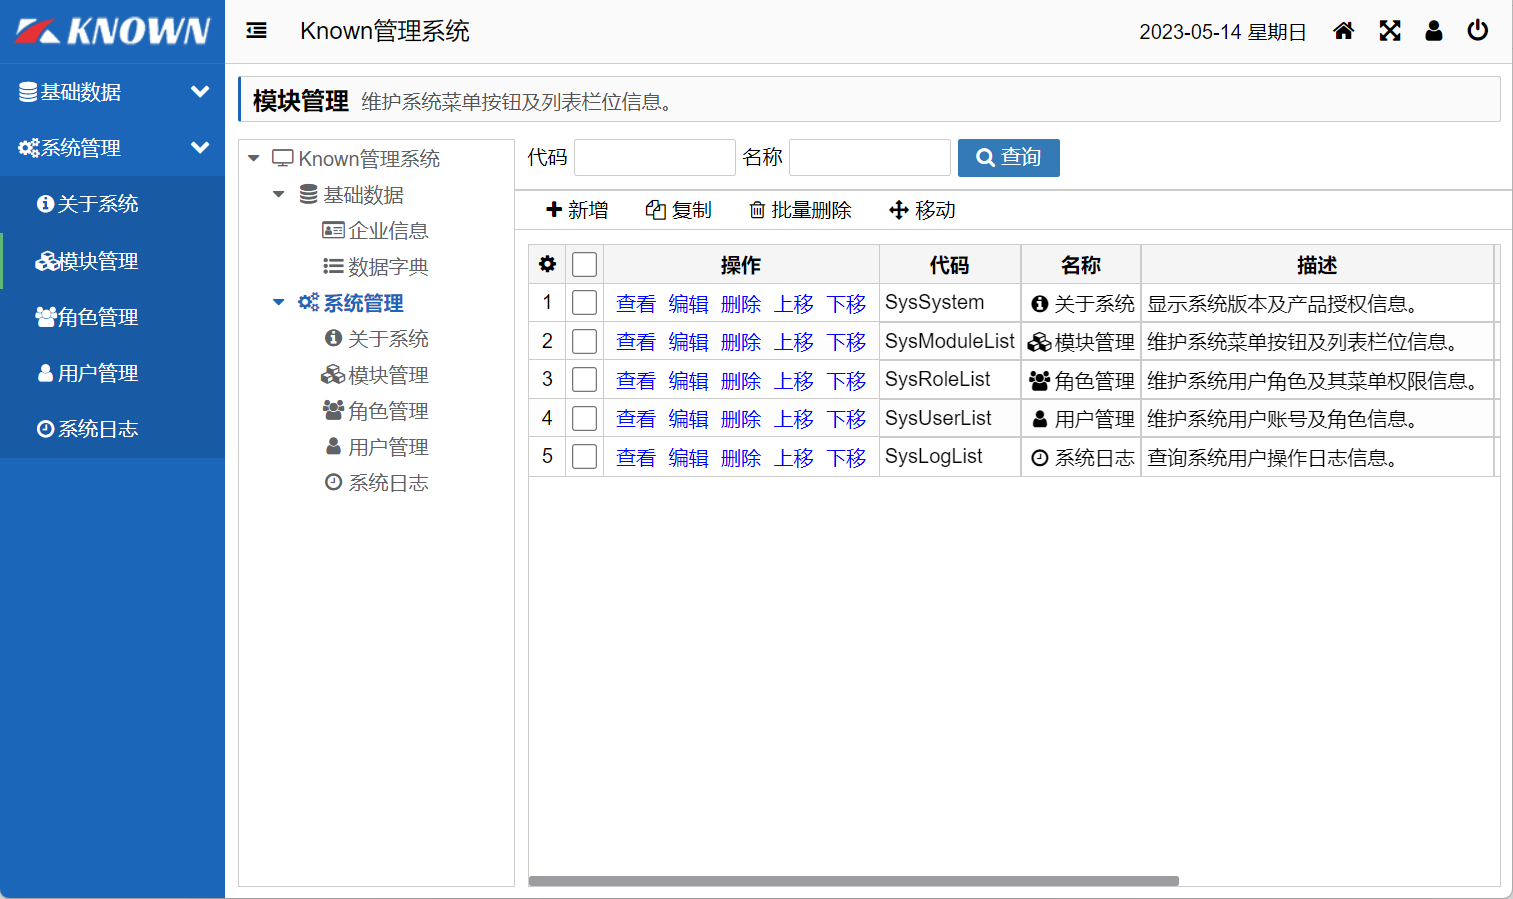The width and height of the screenshot is (1513, 899).
Task: Click the 复制 copy button
Action: pyautogui.click(x=679, y=210)
